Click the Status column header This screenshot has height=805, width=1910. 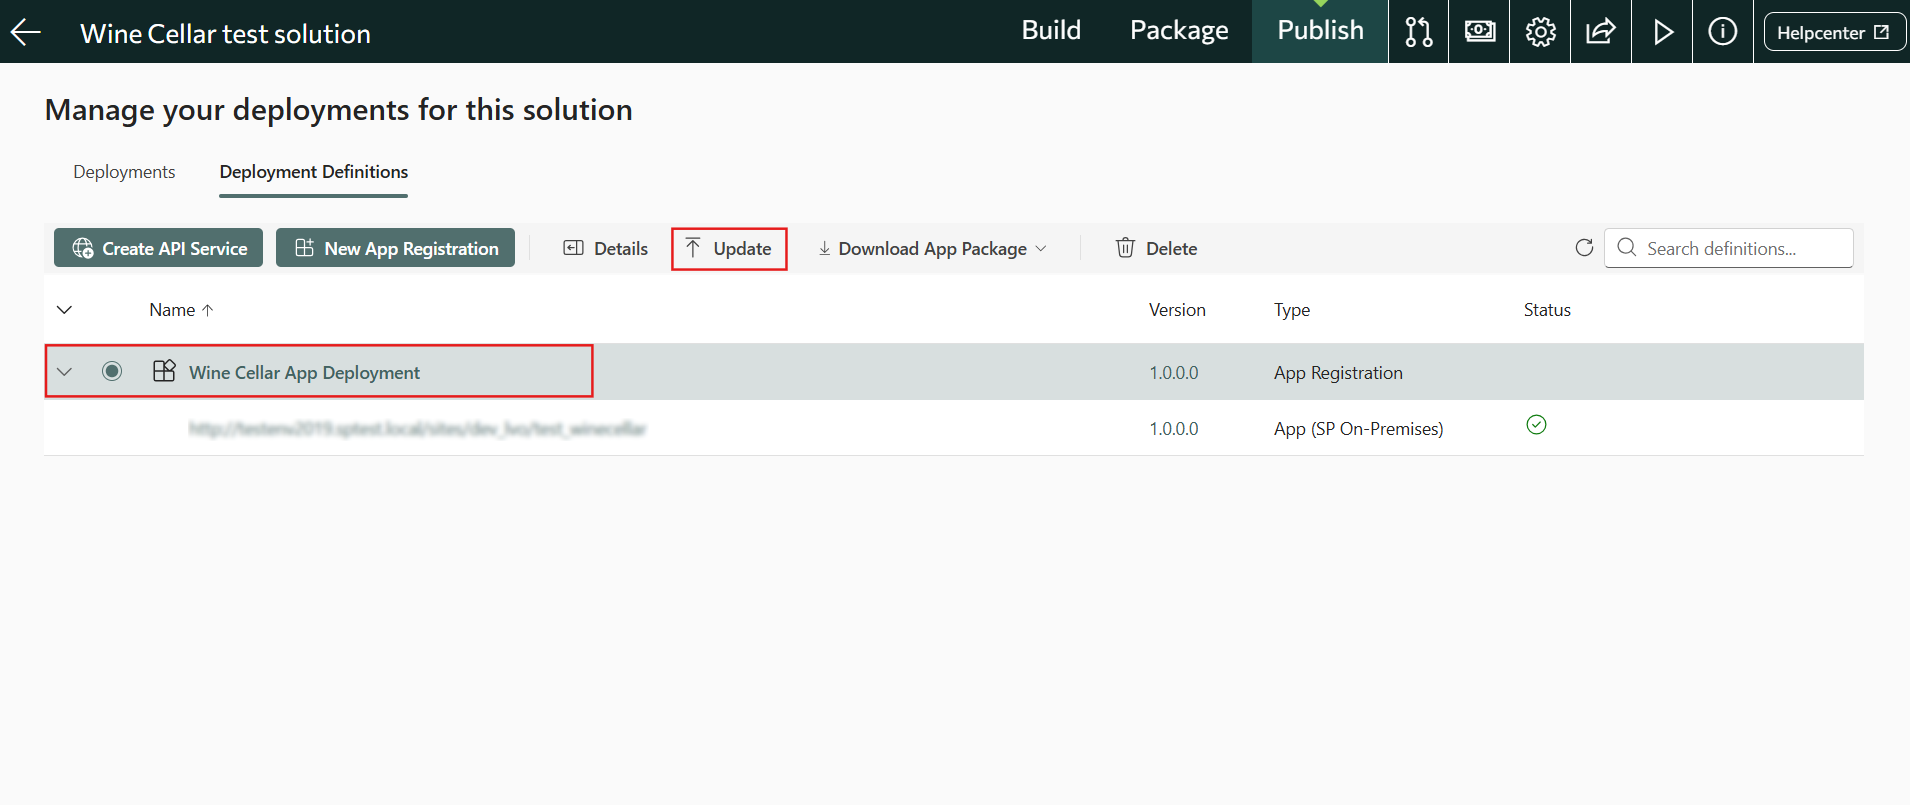(1547, 310)
